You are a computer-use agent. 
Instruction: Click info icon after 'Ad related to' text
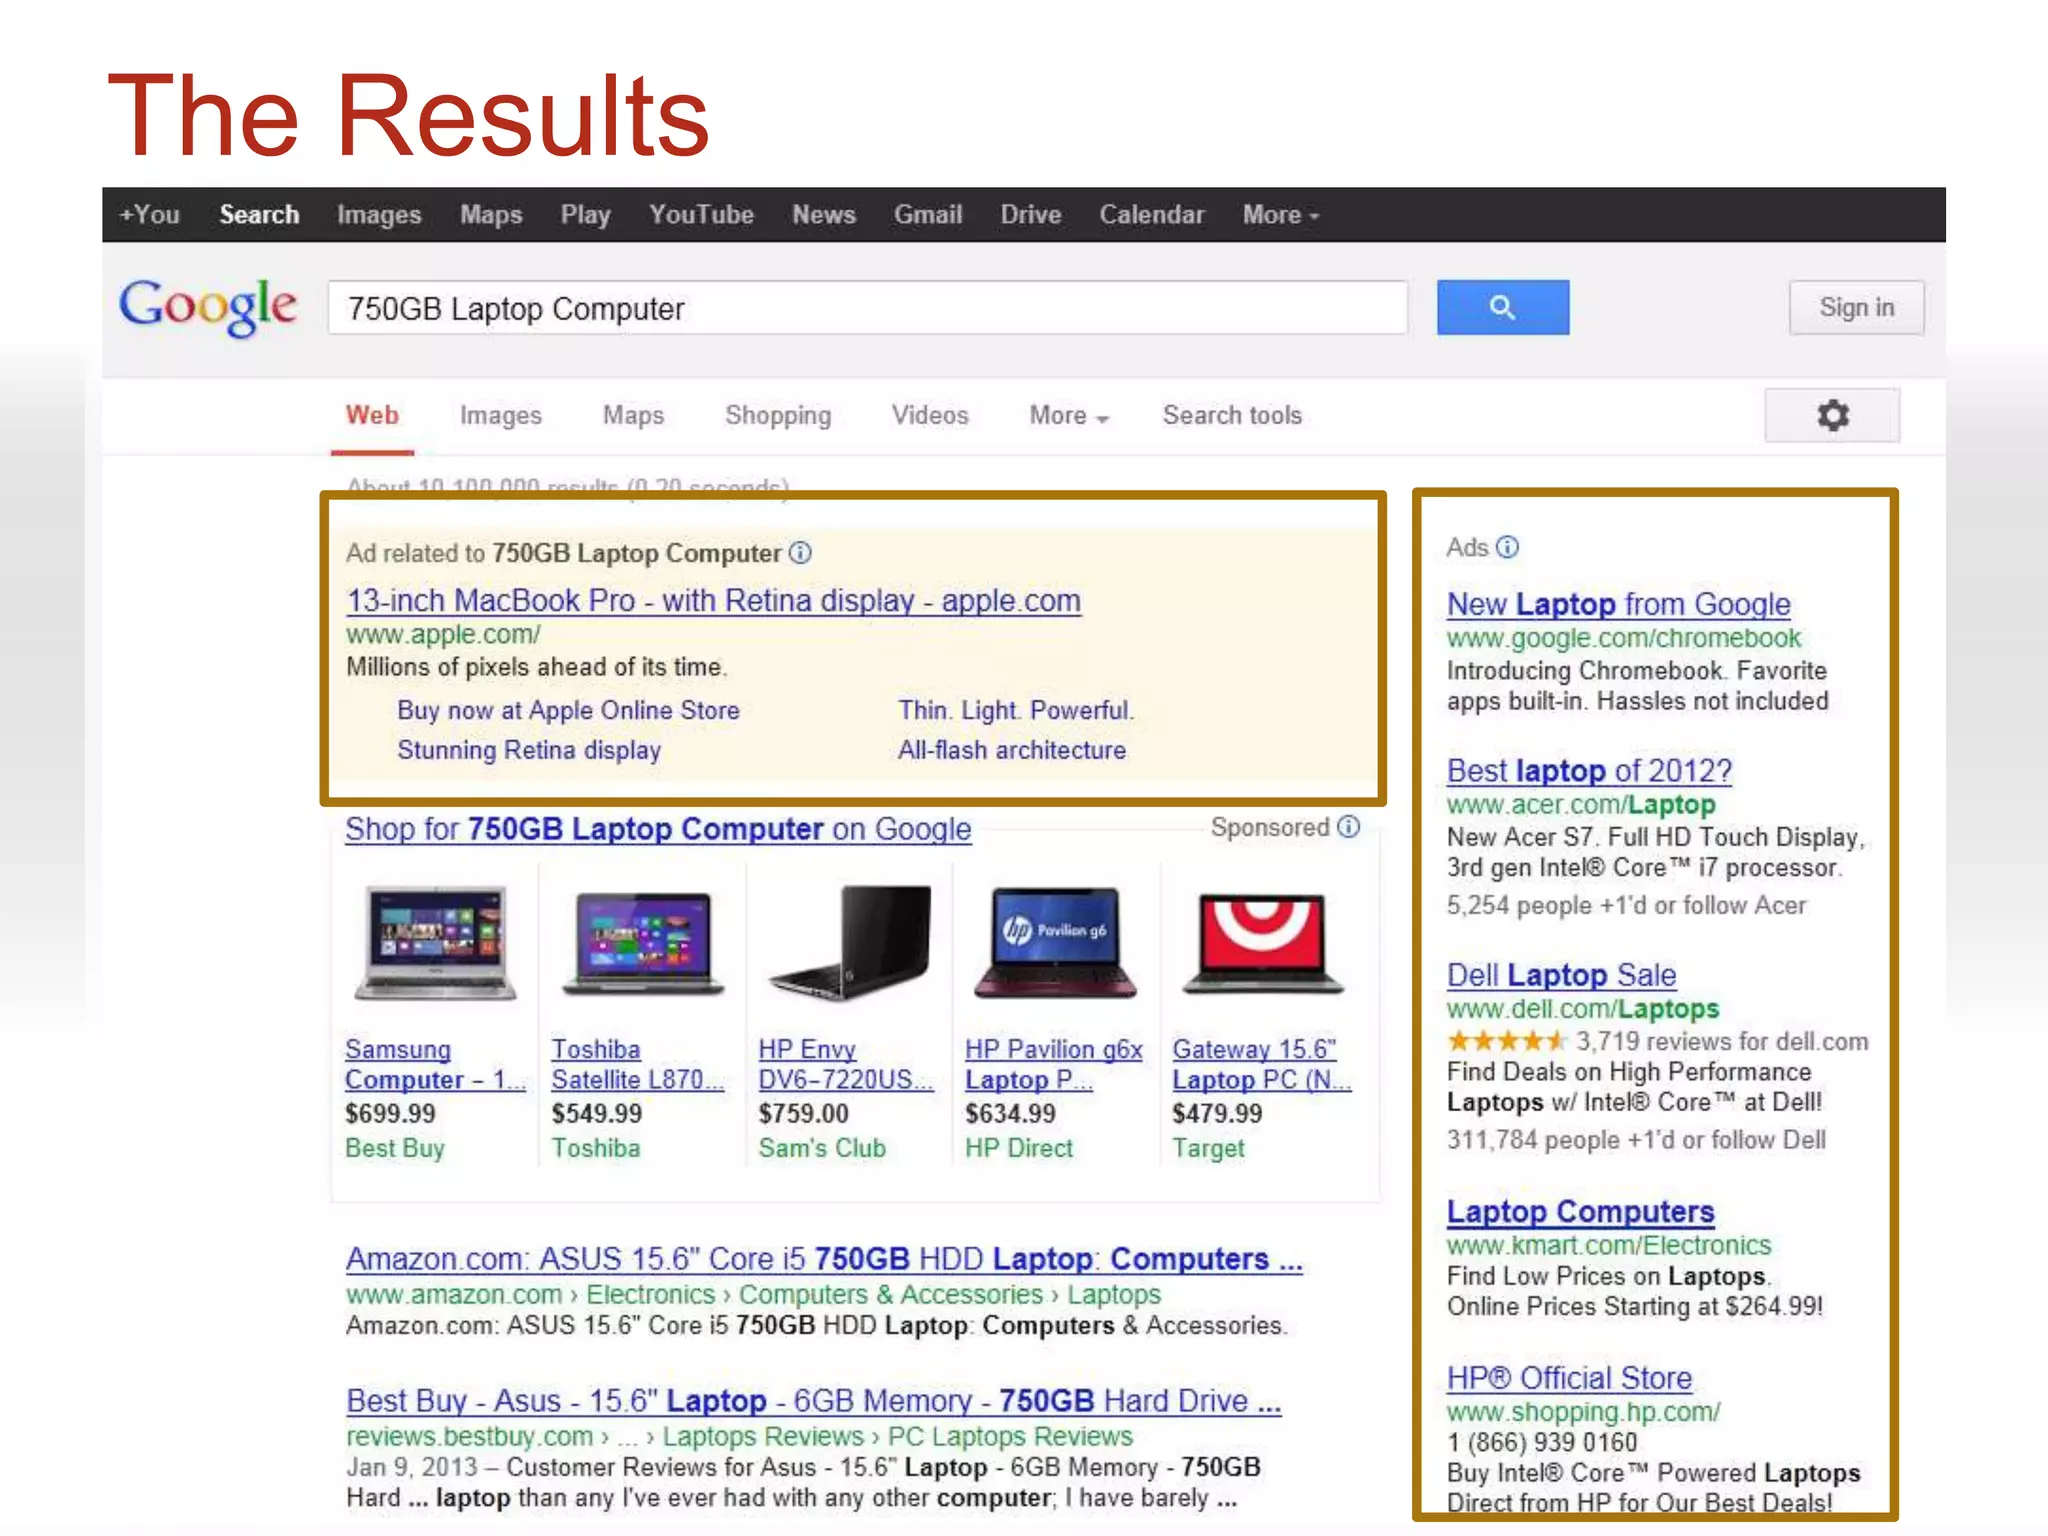[x=800, y=553]
